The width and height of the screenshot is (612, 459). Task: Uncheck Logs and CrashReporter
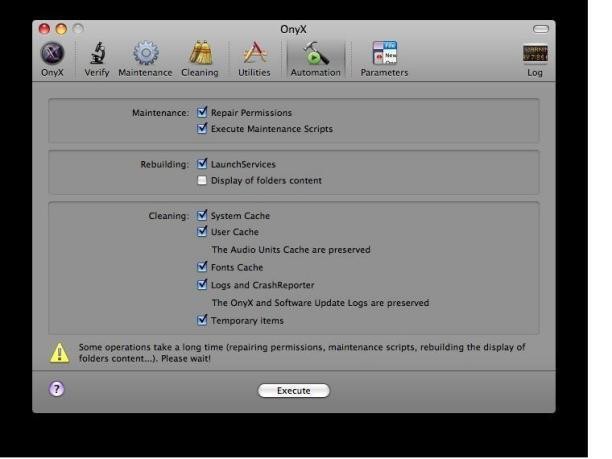coord(202,285)
